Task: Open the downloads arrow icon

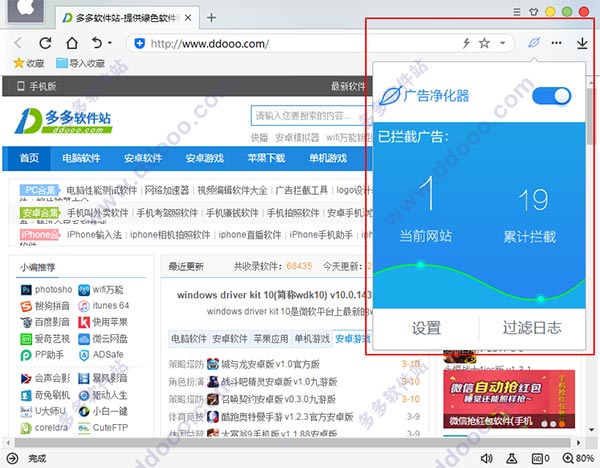Action: 582,43
